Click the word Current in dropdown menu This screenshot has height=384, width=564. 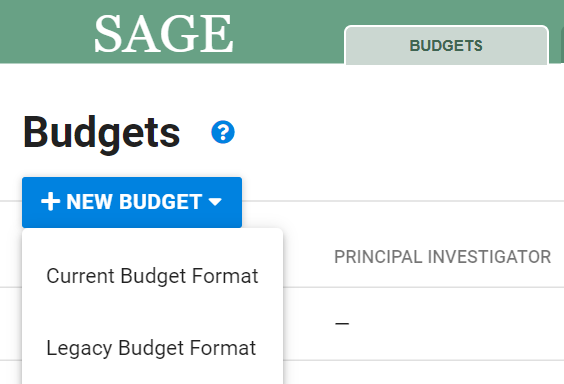pyautogui.click(x=81, y=276)
